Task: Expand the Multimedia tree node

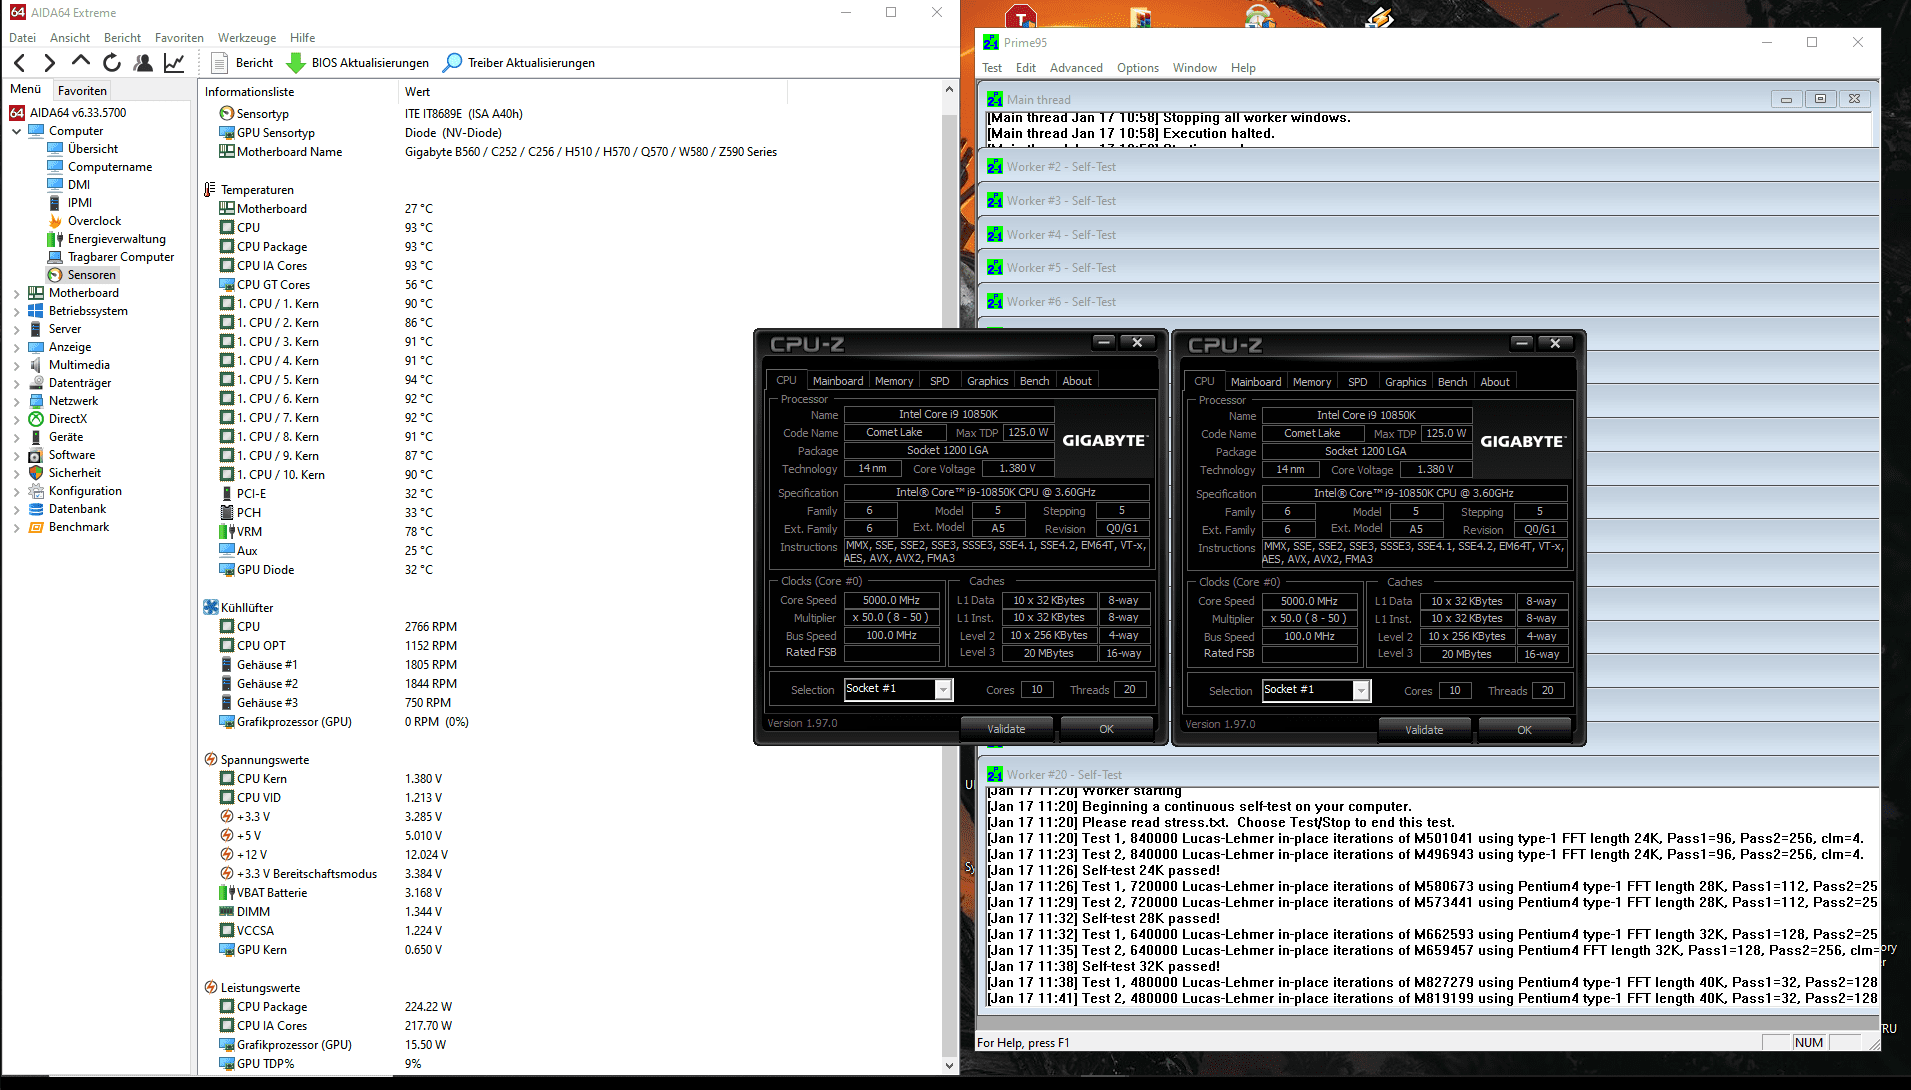Action: tap(16, 365)
